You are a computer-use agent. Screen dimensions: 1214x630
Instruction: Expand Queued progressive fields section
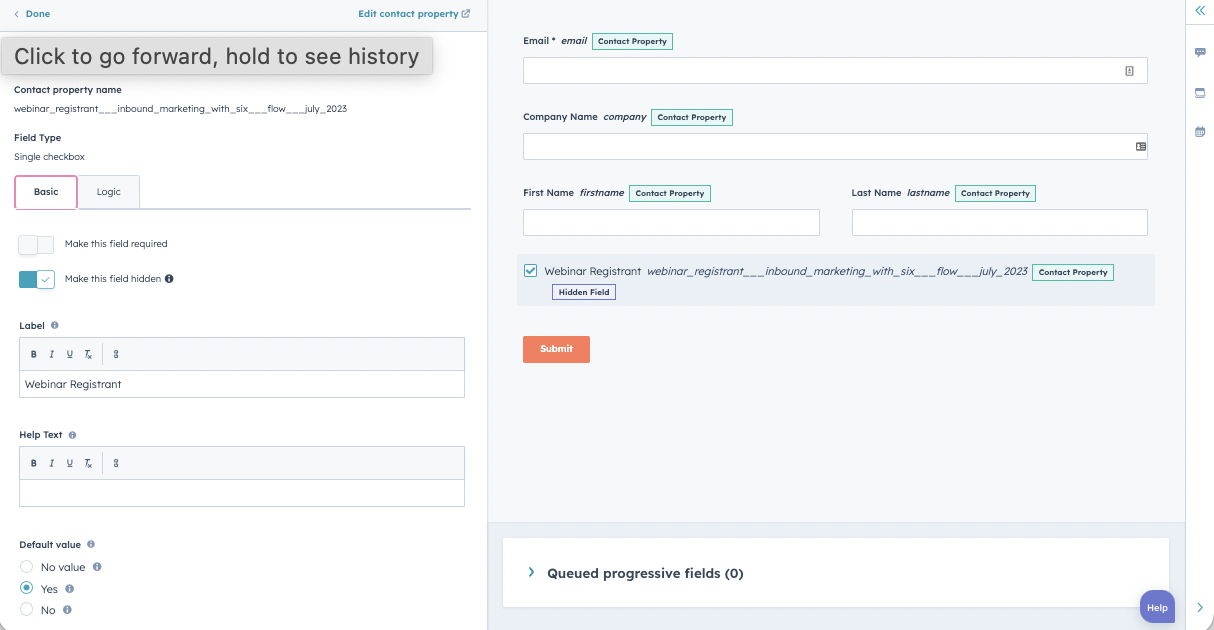pos(531,573)
